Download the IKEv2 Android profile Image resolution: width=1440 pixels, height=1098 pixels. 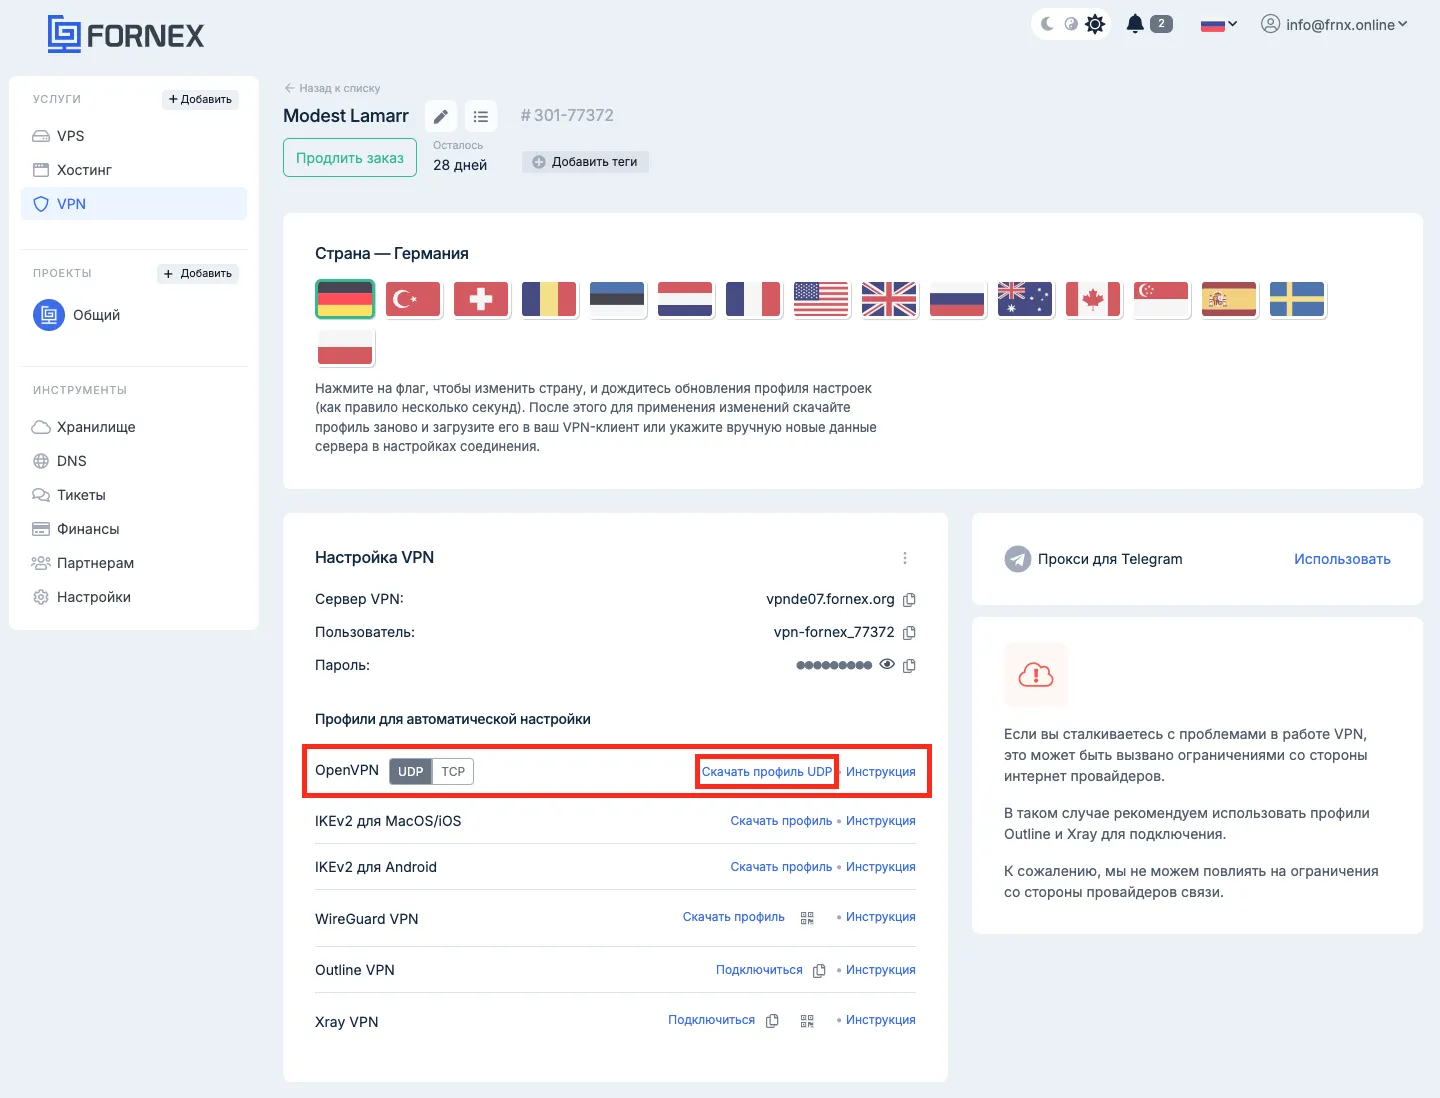(x=781, y=867)
